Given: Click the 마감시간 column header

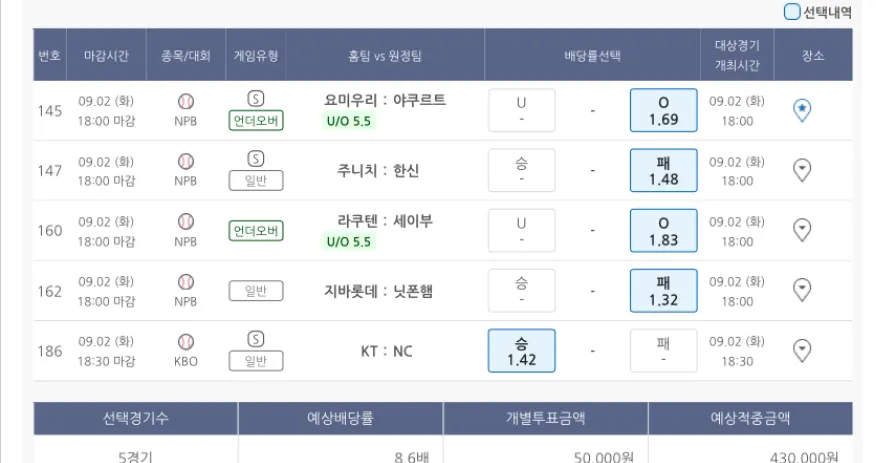Looking at the screenshot, I should [106, 55].
